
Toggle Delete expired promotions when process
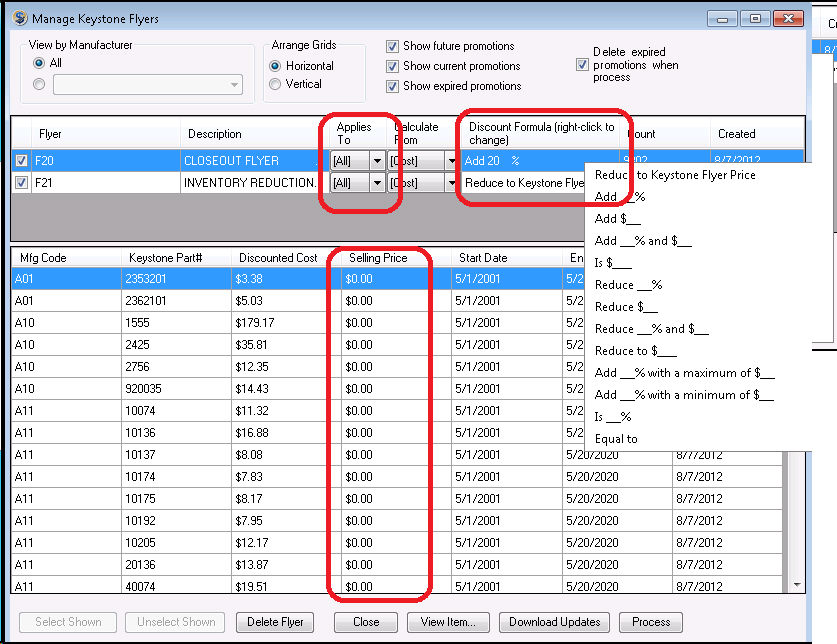tap(582, 65)
